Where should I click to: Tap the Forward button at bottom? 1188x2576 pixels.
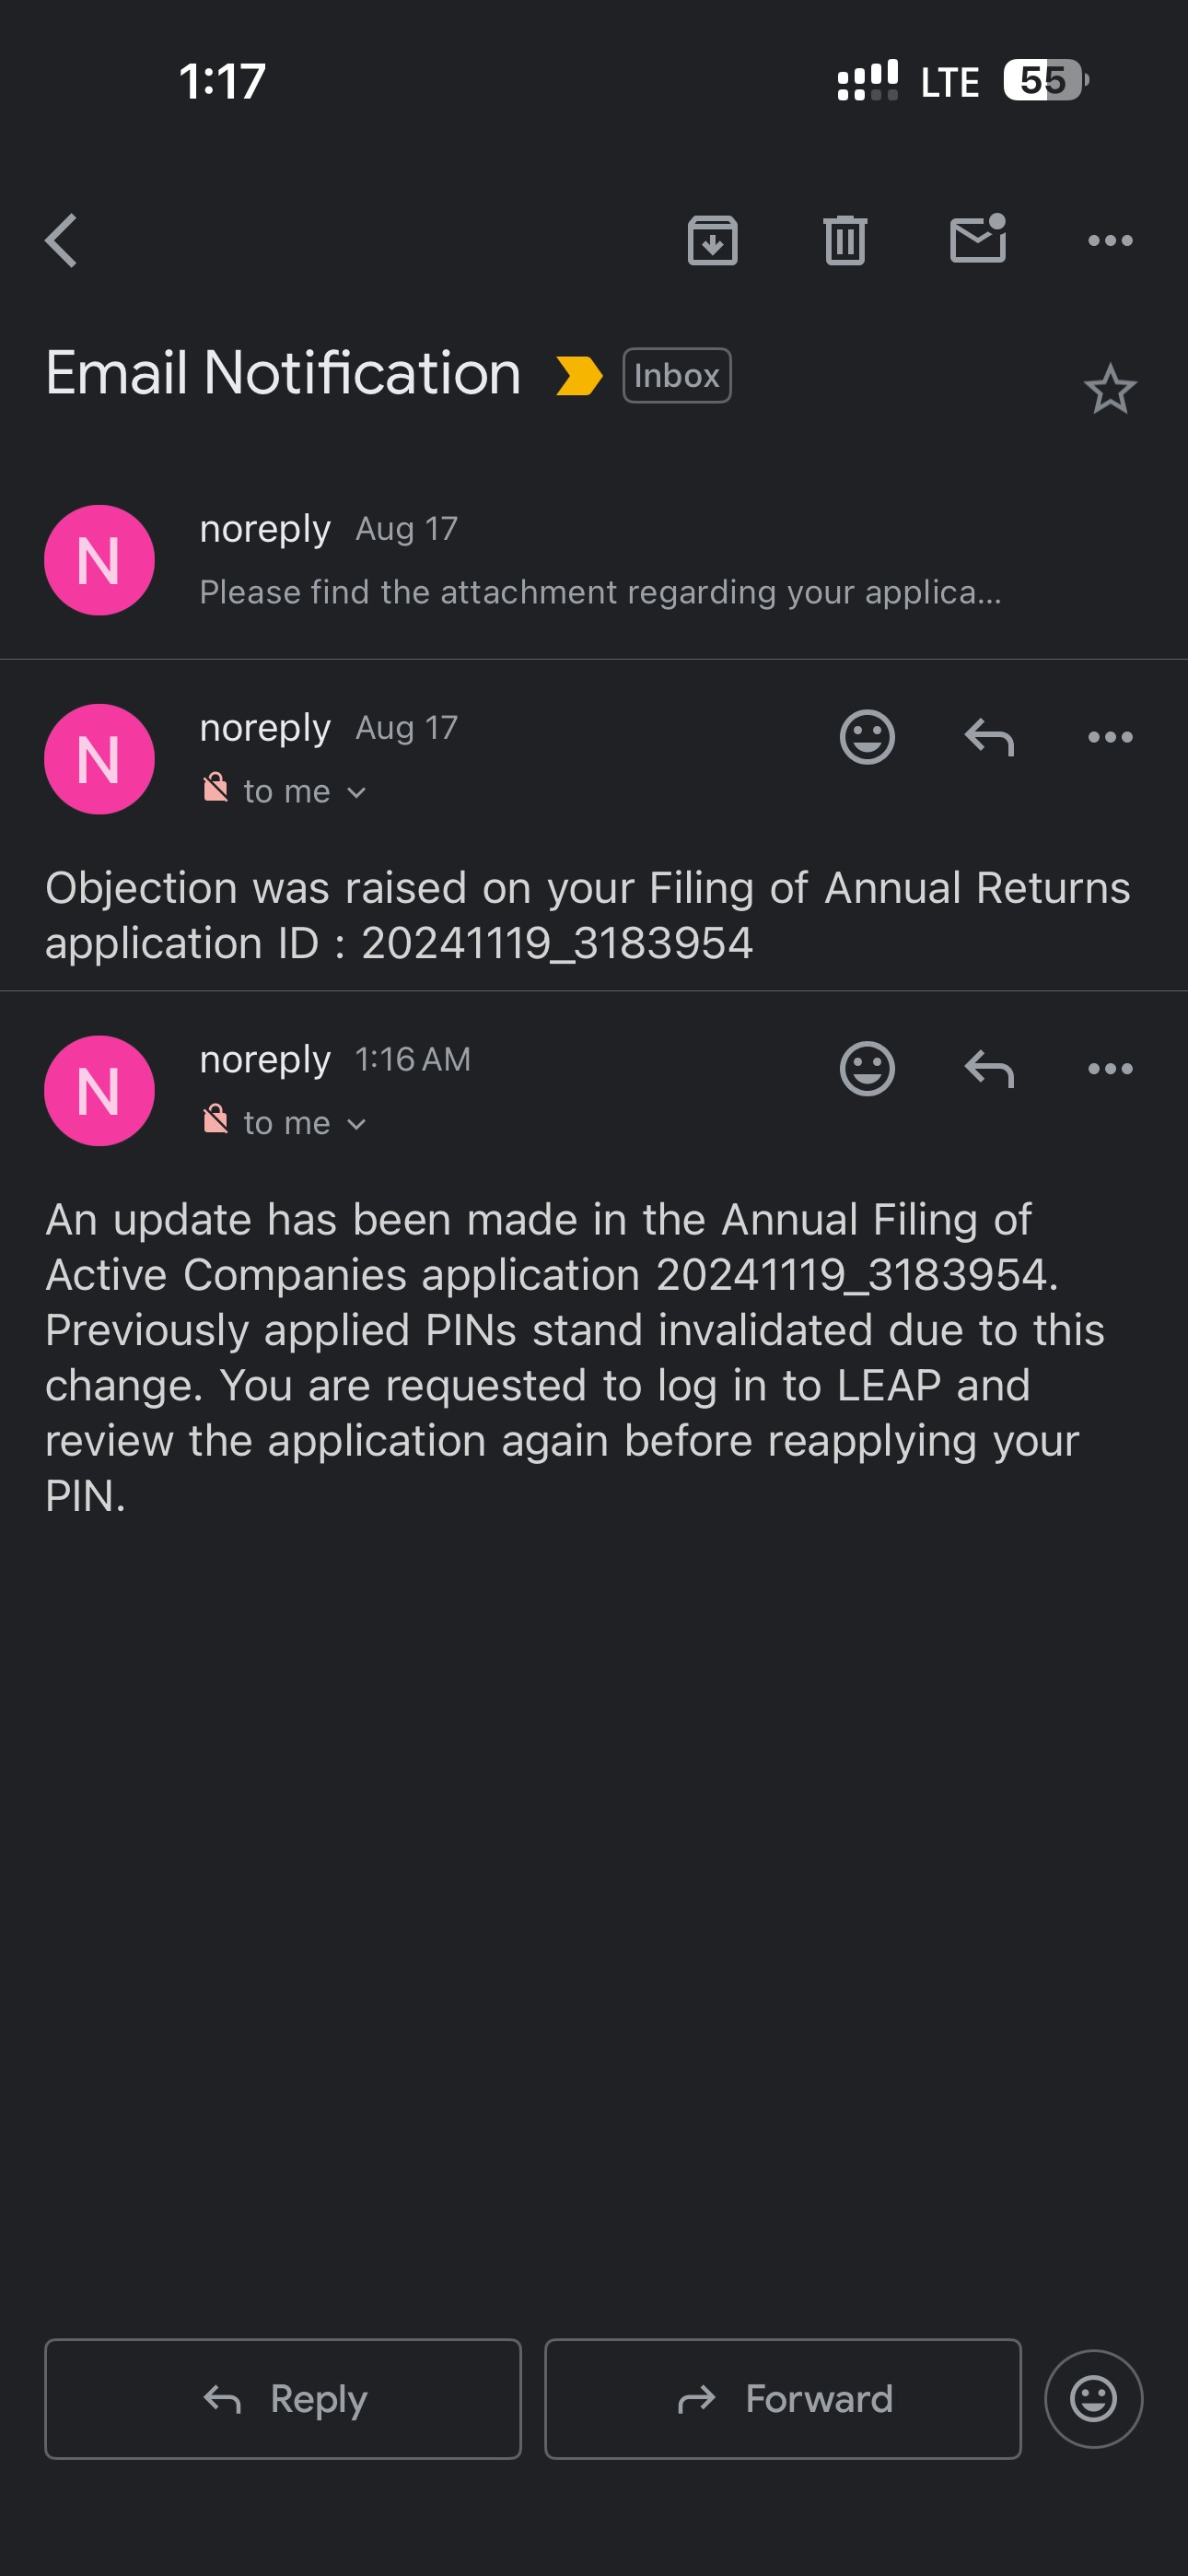[783, 2399]
